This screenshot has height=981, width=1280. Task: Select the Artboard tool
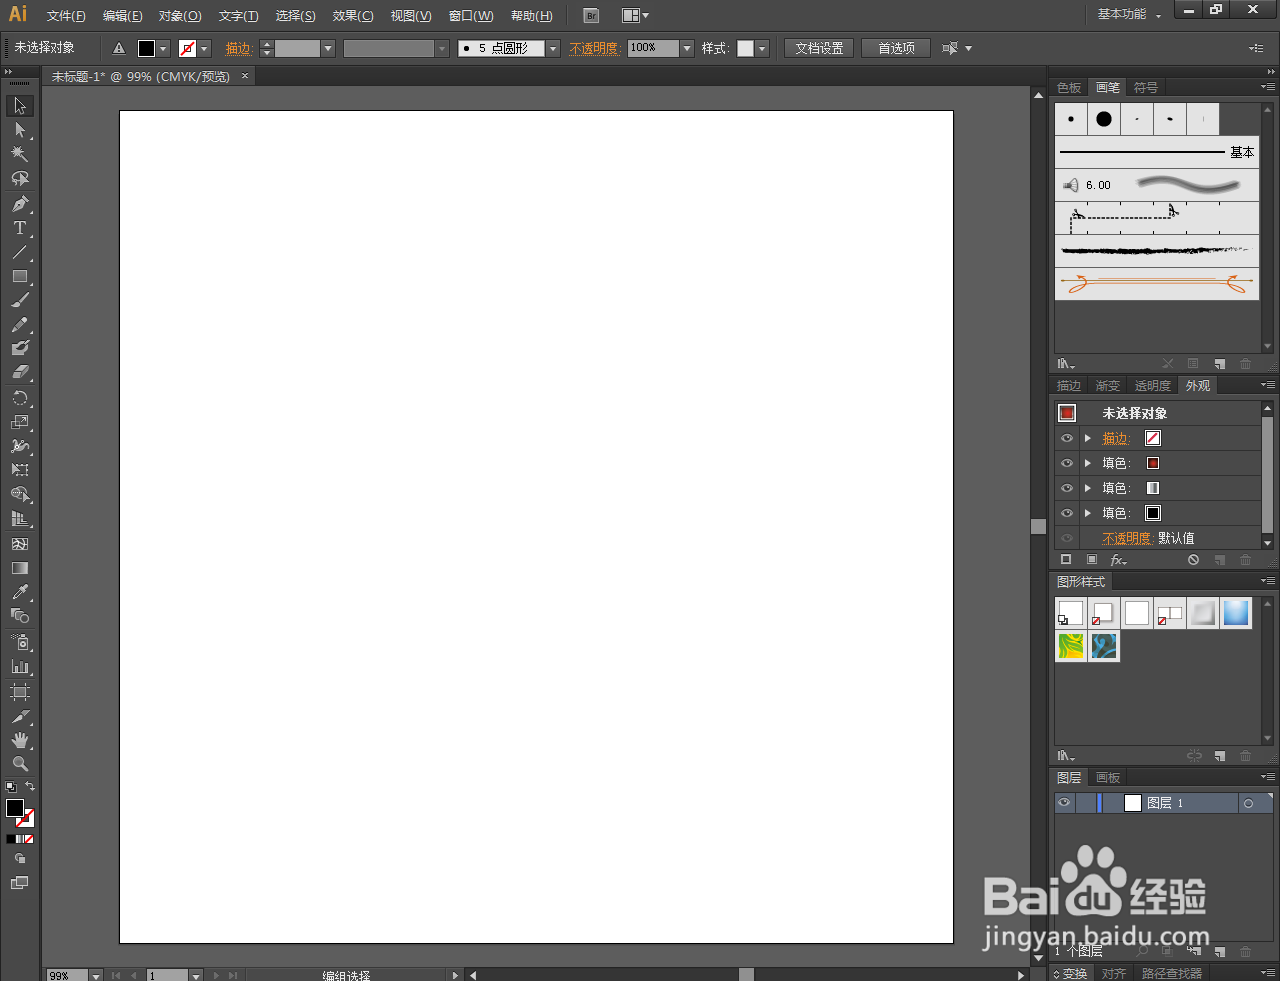(x=20, y=692)
